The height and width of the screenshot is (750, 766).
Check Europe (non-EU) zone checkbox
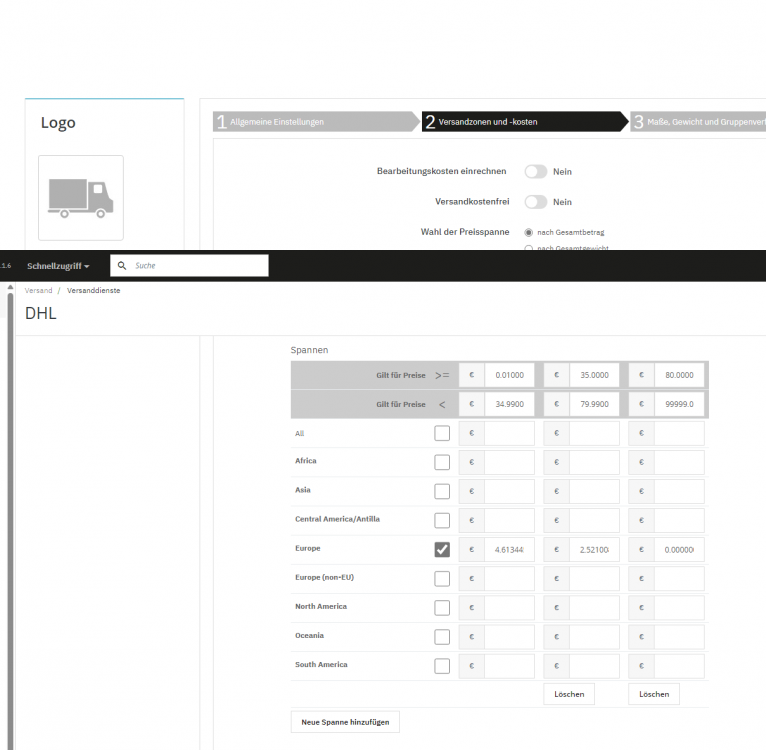coord(442,579)
